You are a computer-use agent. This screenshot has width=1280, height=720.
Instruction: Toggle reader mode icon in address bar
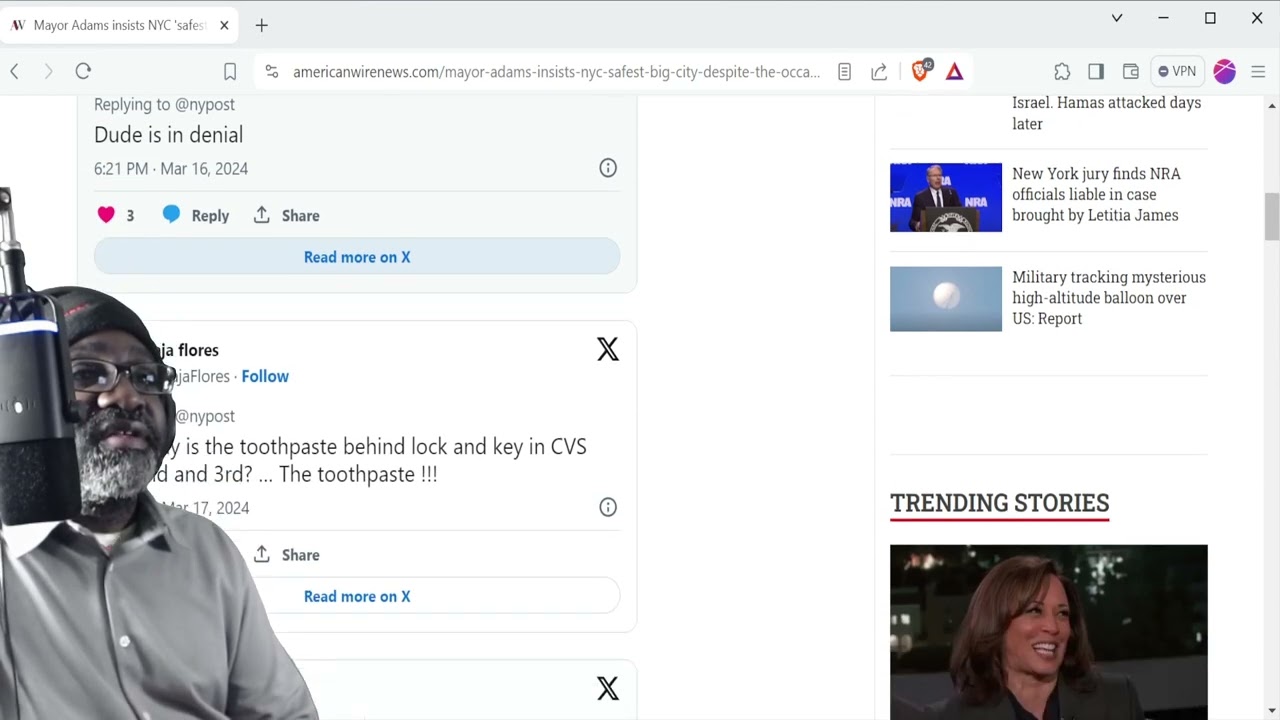(844, 71)
